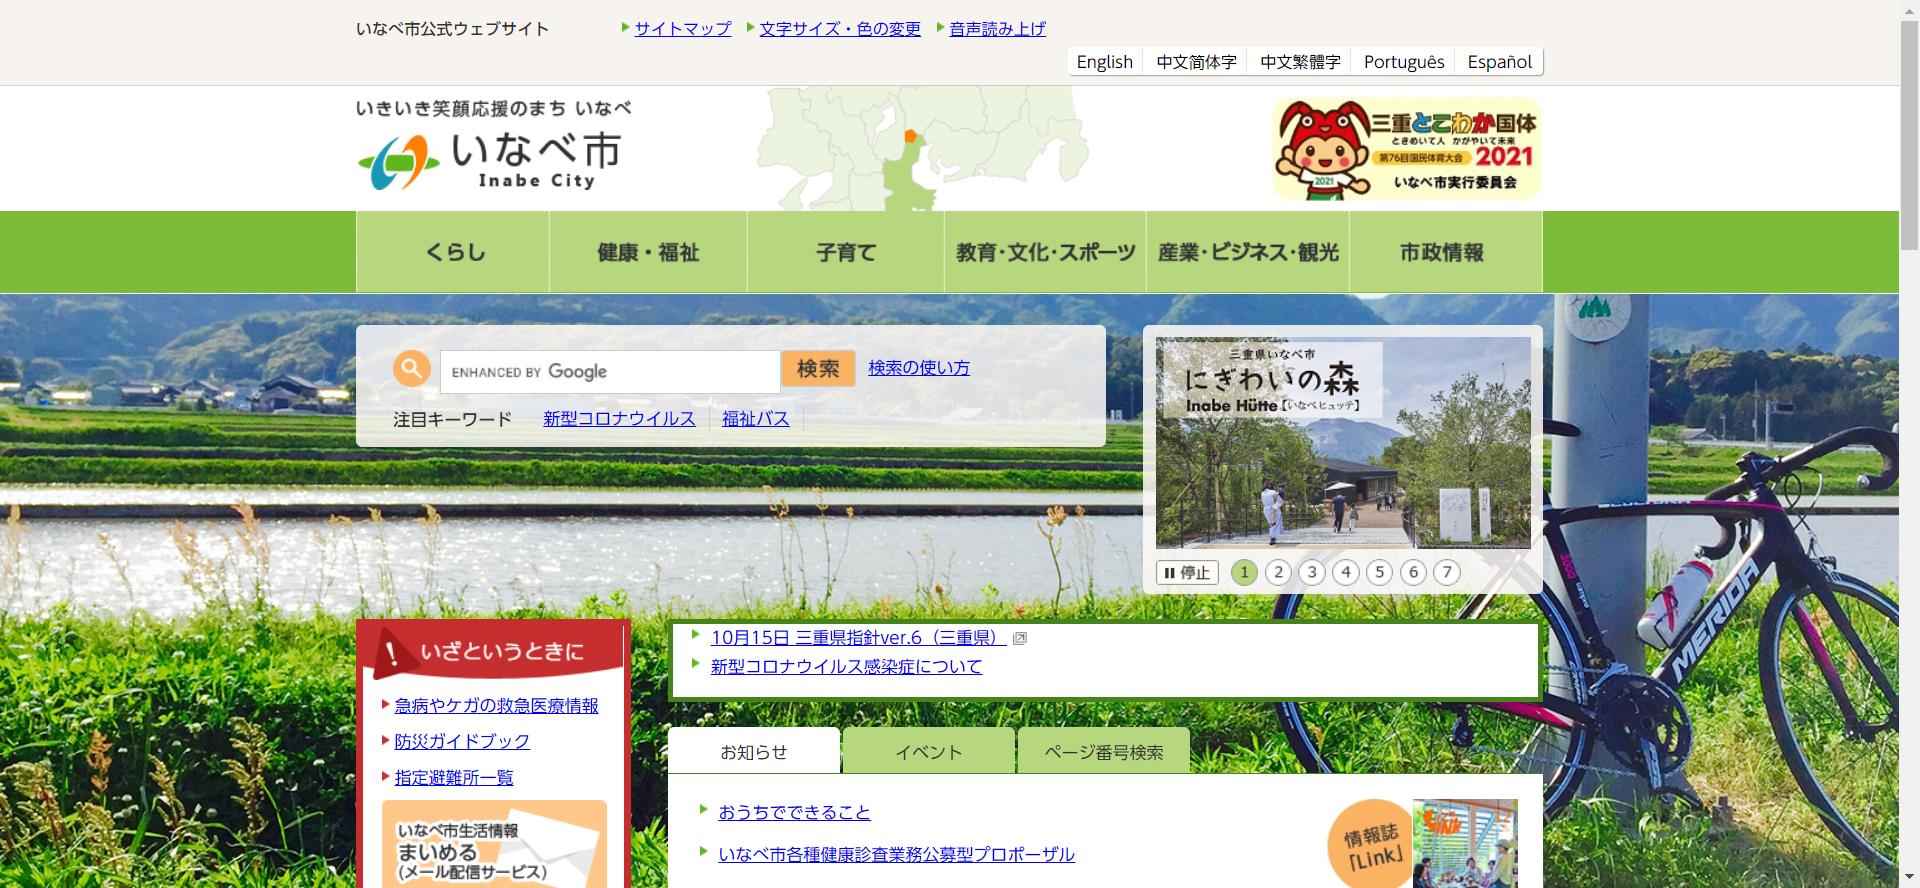Select slide 3 in the carousel
The width and height of the screenshot is (1920, 888).
(1312, 573)
